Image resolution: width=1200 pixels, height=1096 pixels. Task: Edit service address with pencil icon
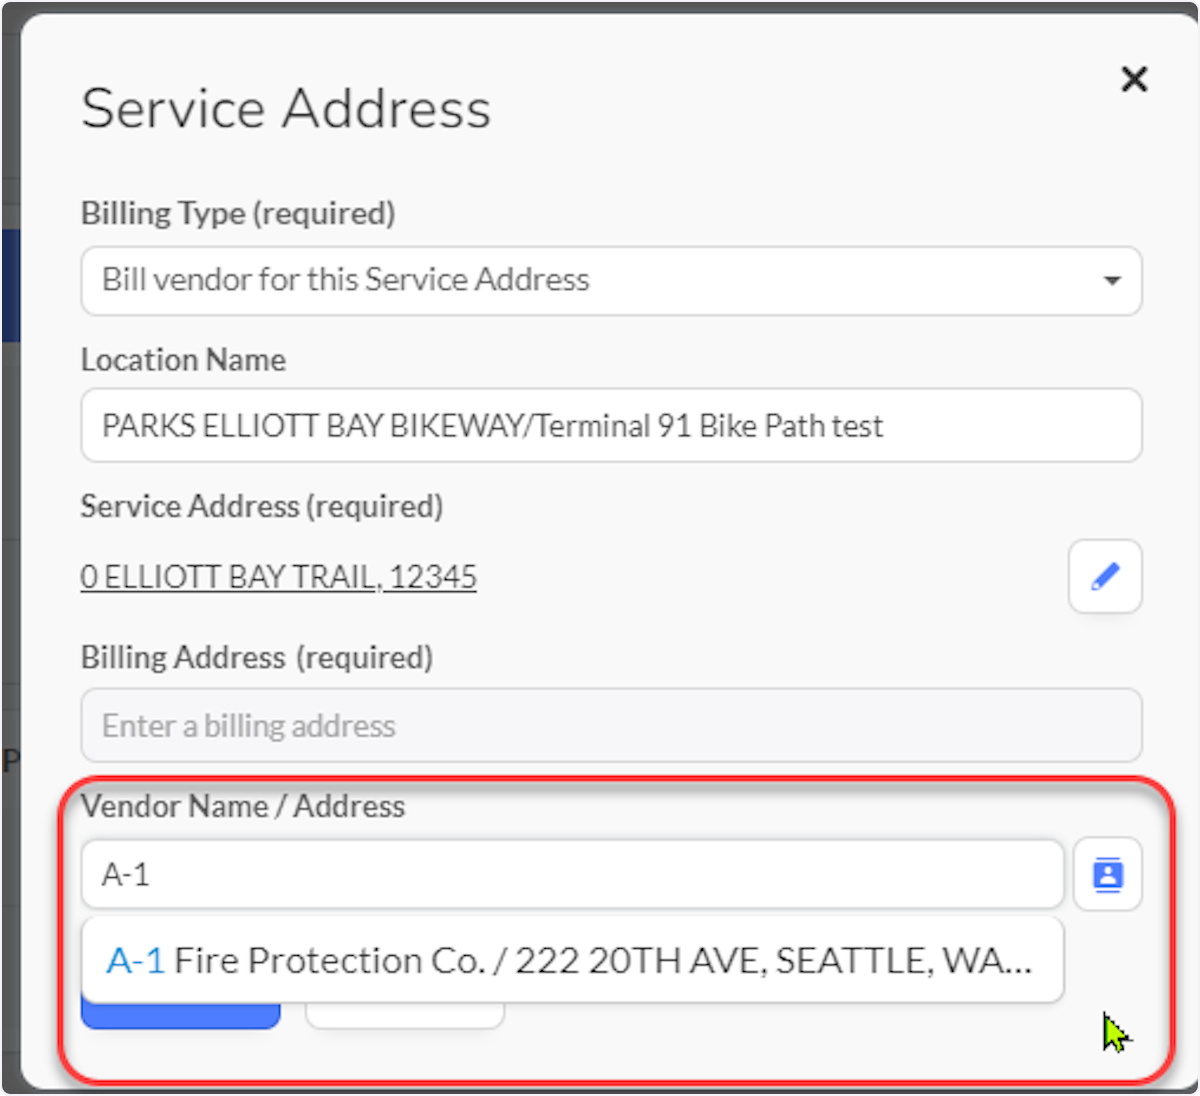(1105, 577)
